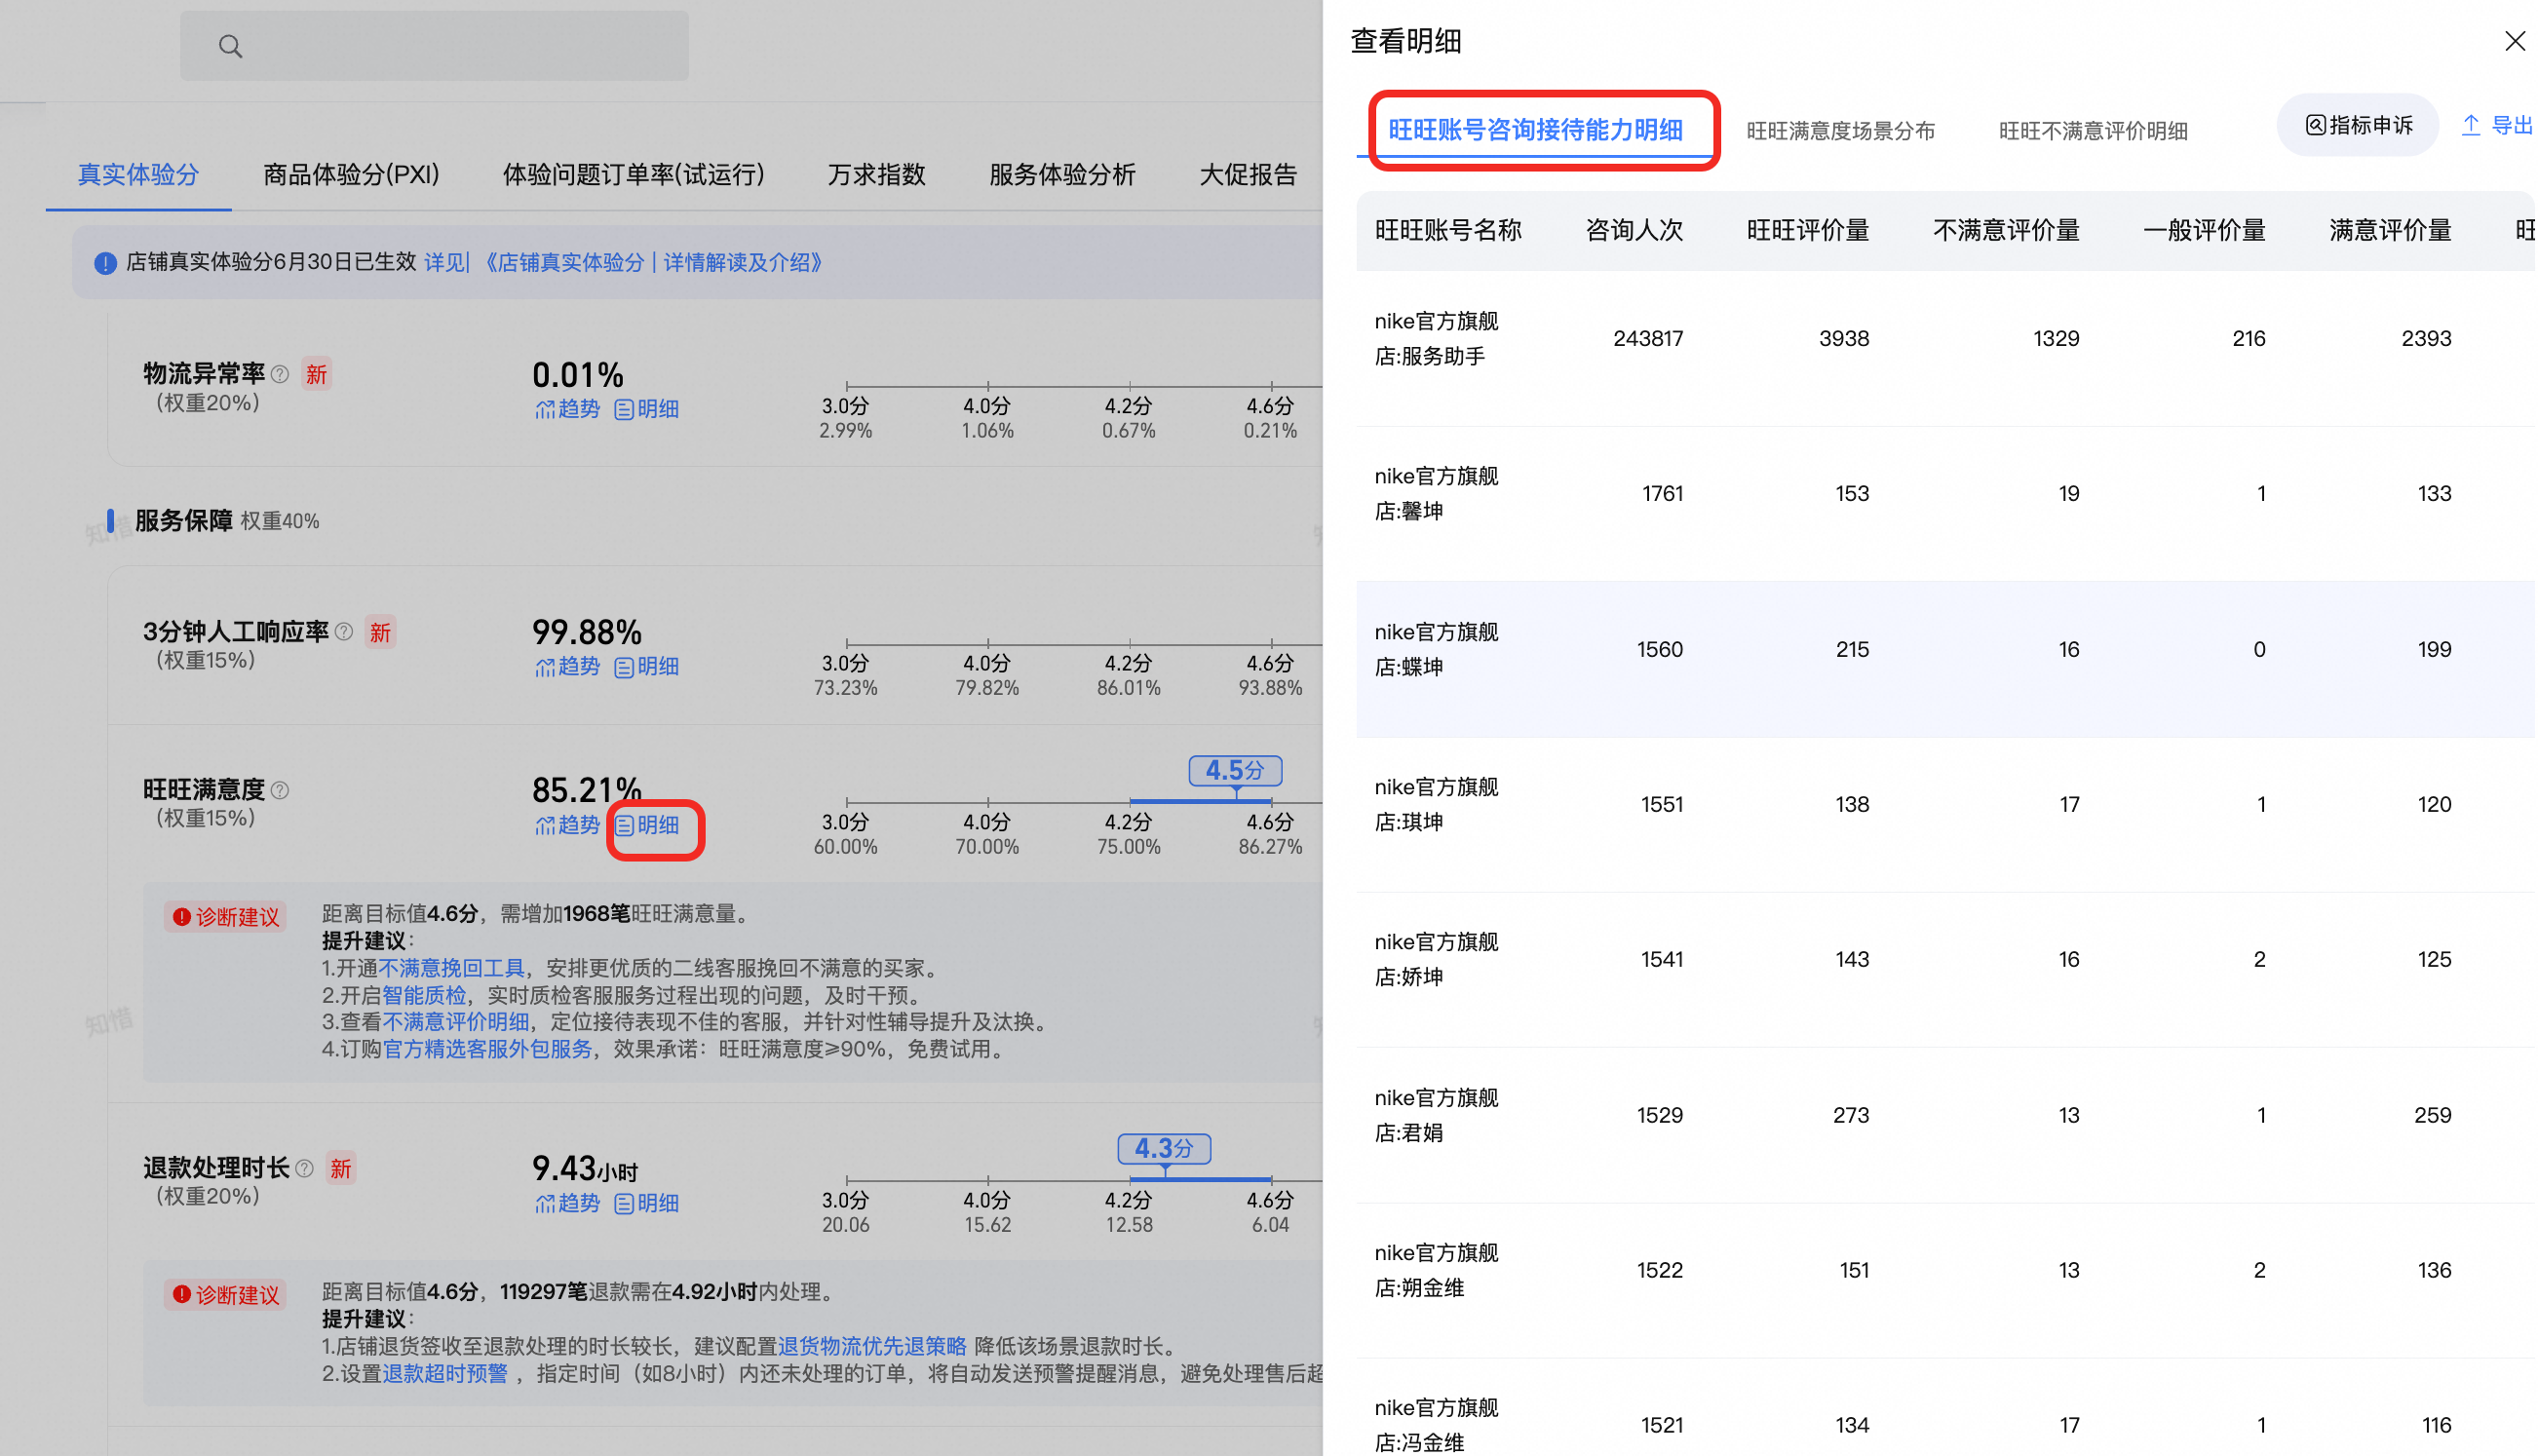The width and height of the screenshot is (2538, 1456).
Task: Switch to 体验问题订单率(试运行) tab
Action: pyautogui.click(x=633, y=174)
